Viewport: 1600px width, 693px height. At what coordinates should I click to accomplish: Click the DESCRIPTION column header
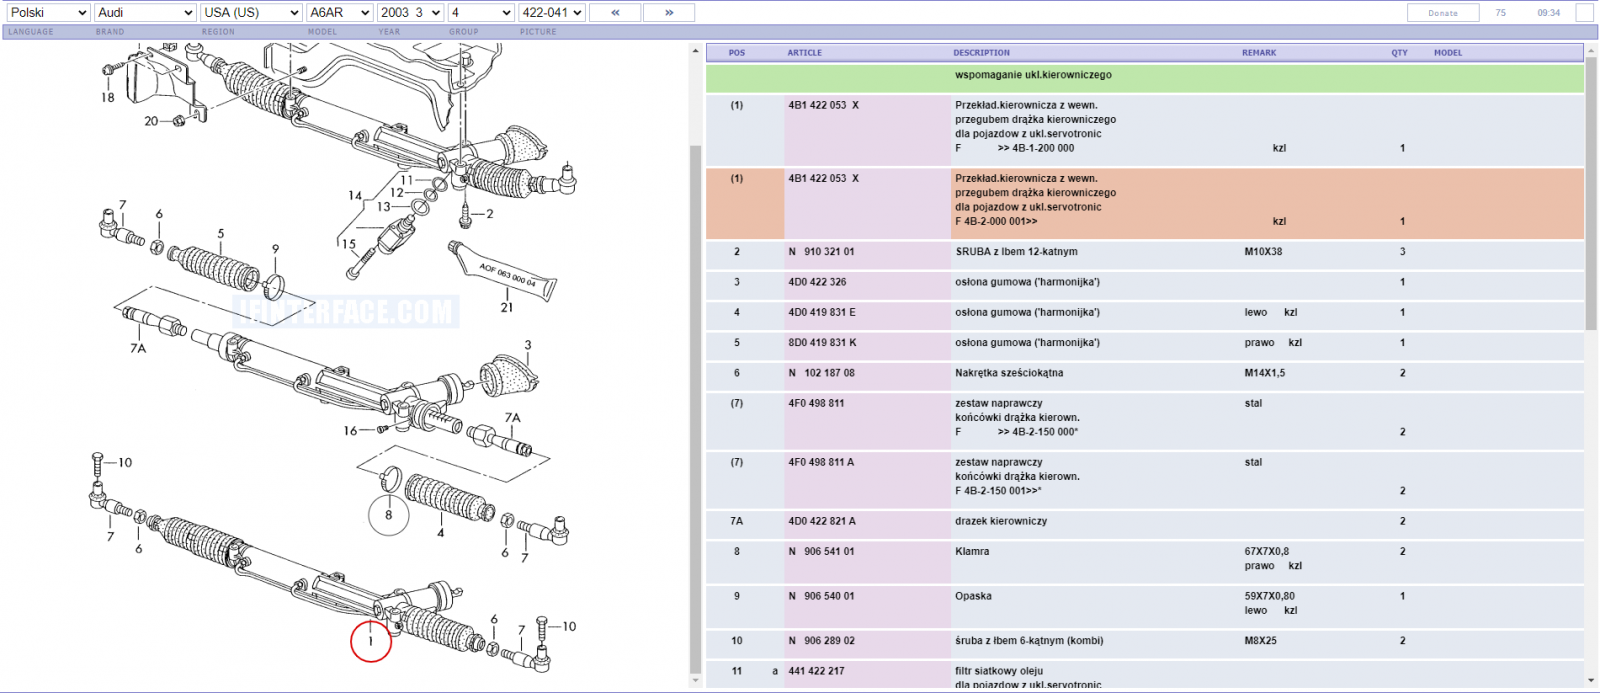981,53
